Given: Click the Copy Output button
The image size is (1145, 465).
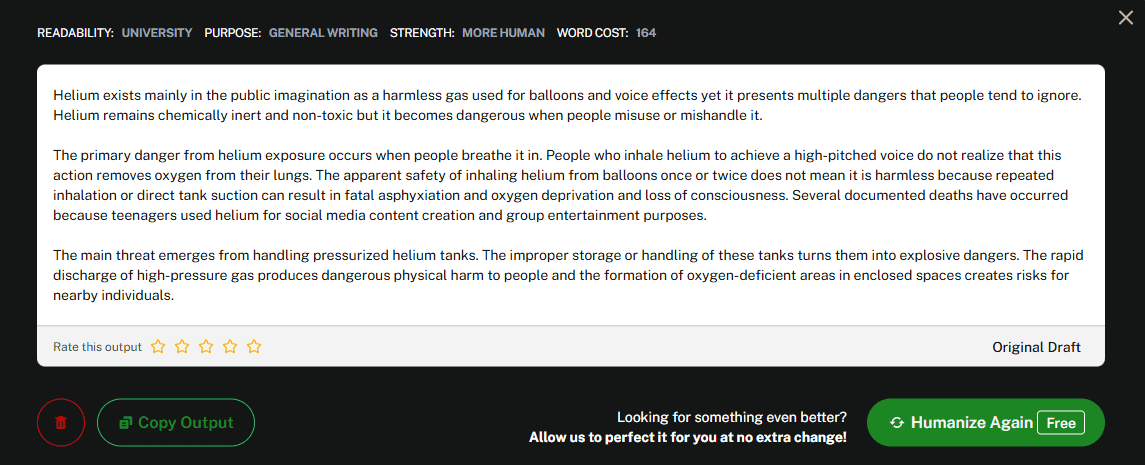Looking at the screenshot, I should click(176, 422).
